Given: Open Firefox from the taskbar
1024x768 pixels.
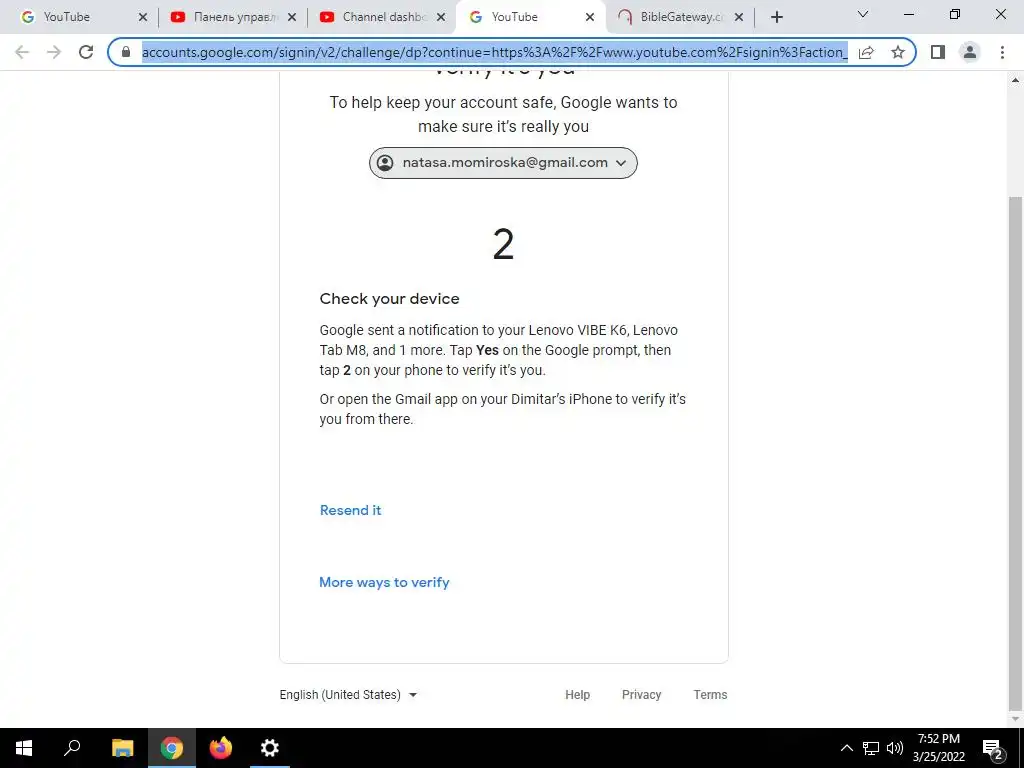Looking at the screenshot, I should (x=221, y=748).
